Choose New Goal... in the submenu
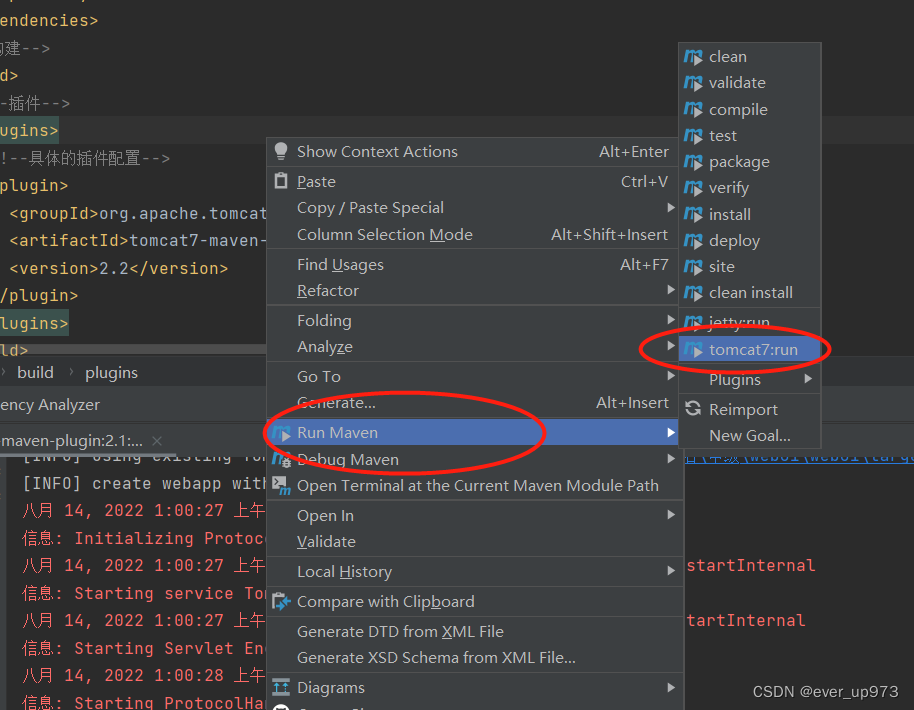The image size is (914, 710). click(750, 435)
